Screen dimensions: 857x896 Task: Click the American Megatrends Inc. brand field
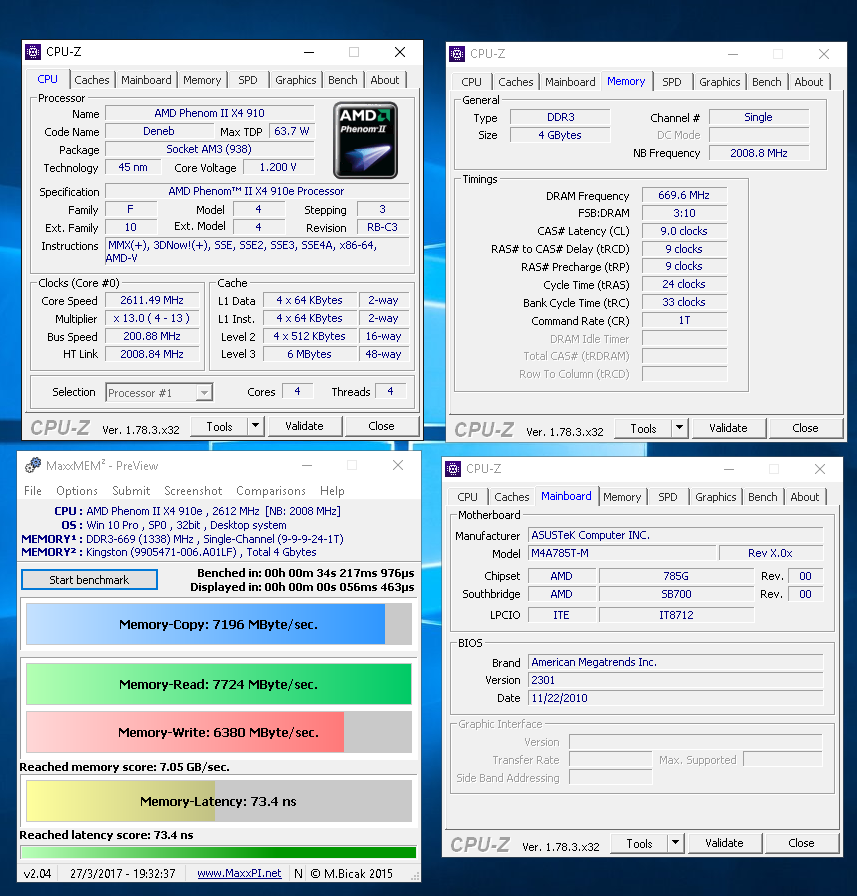[675, 662]
